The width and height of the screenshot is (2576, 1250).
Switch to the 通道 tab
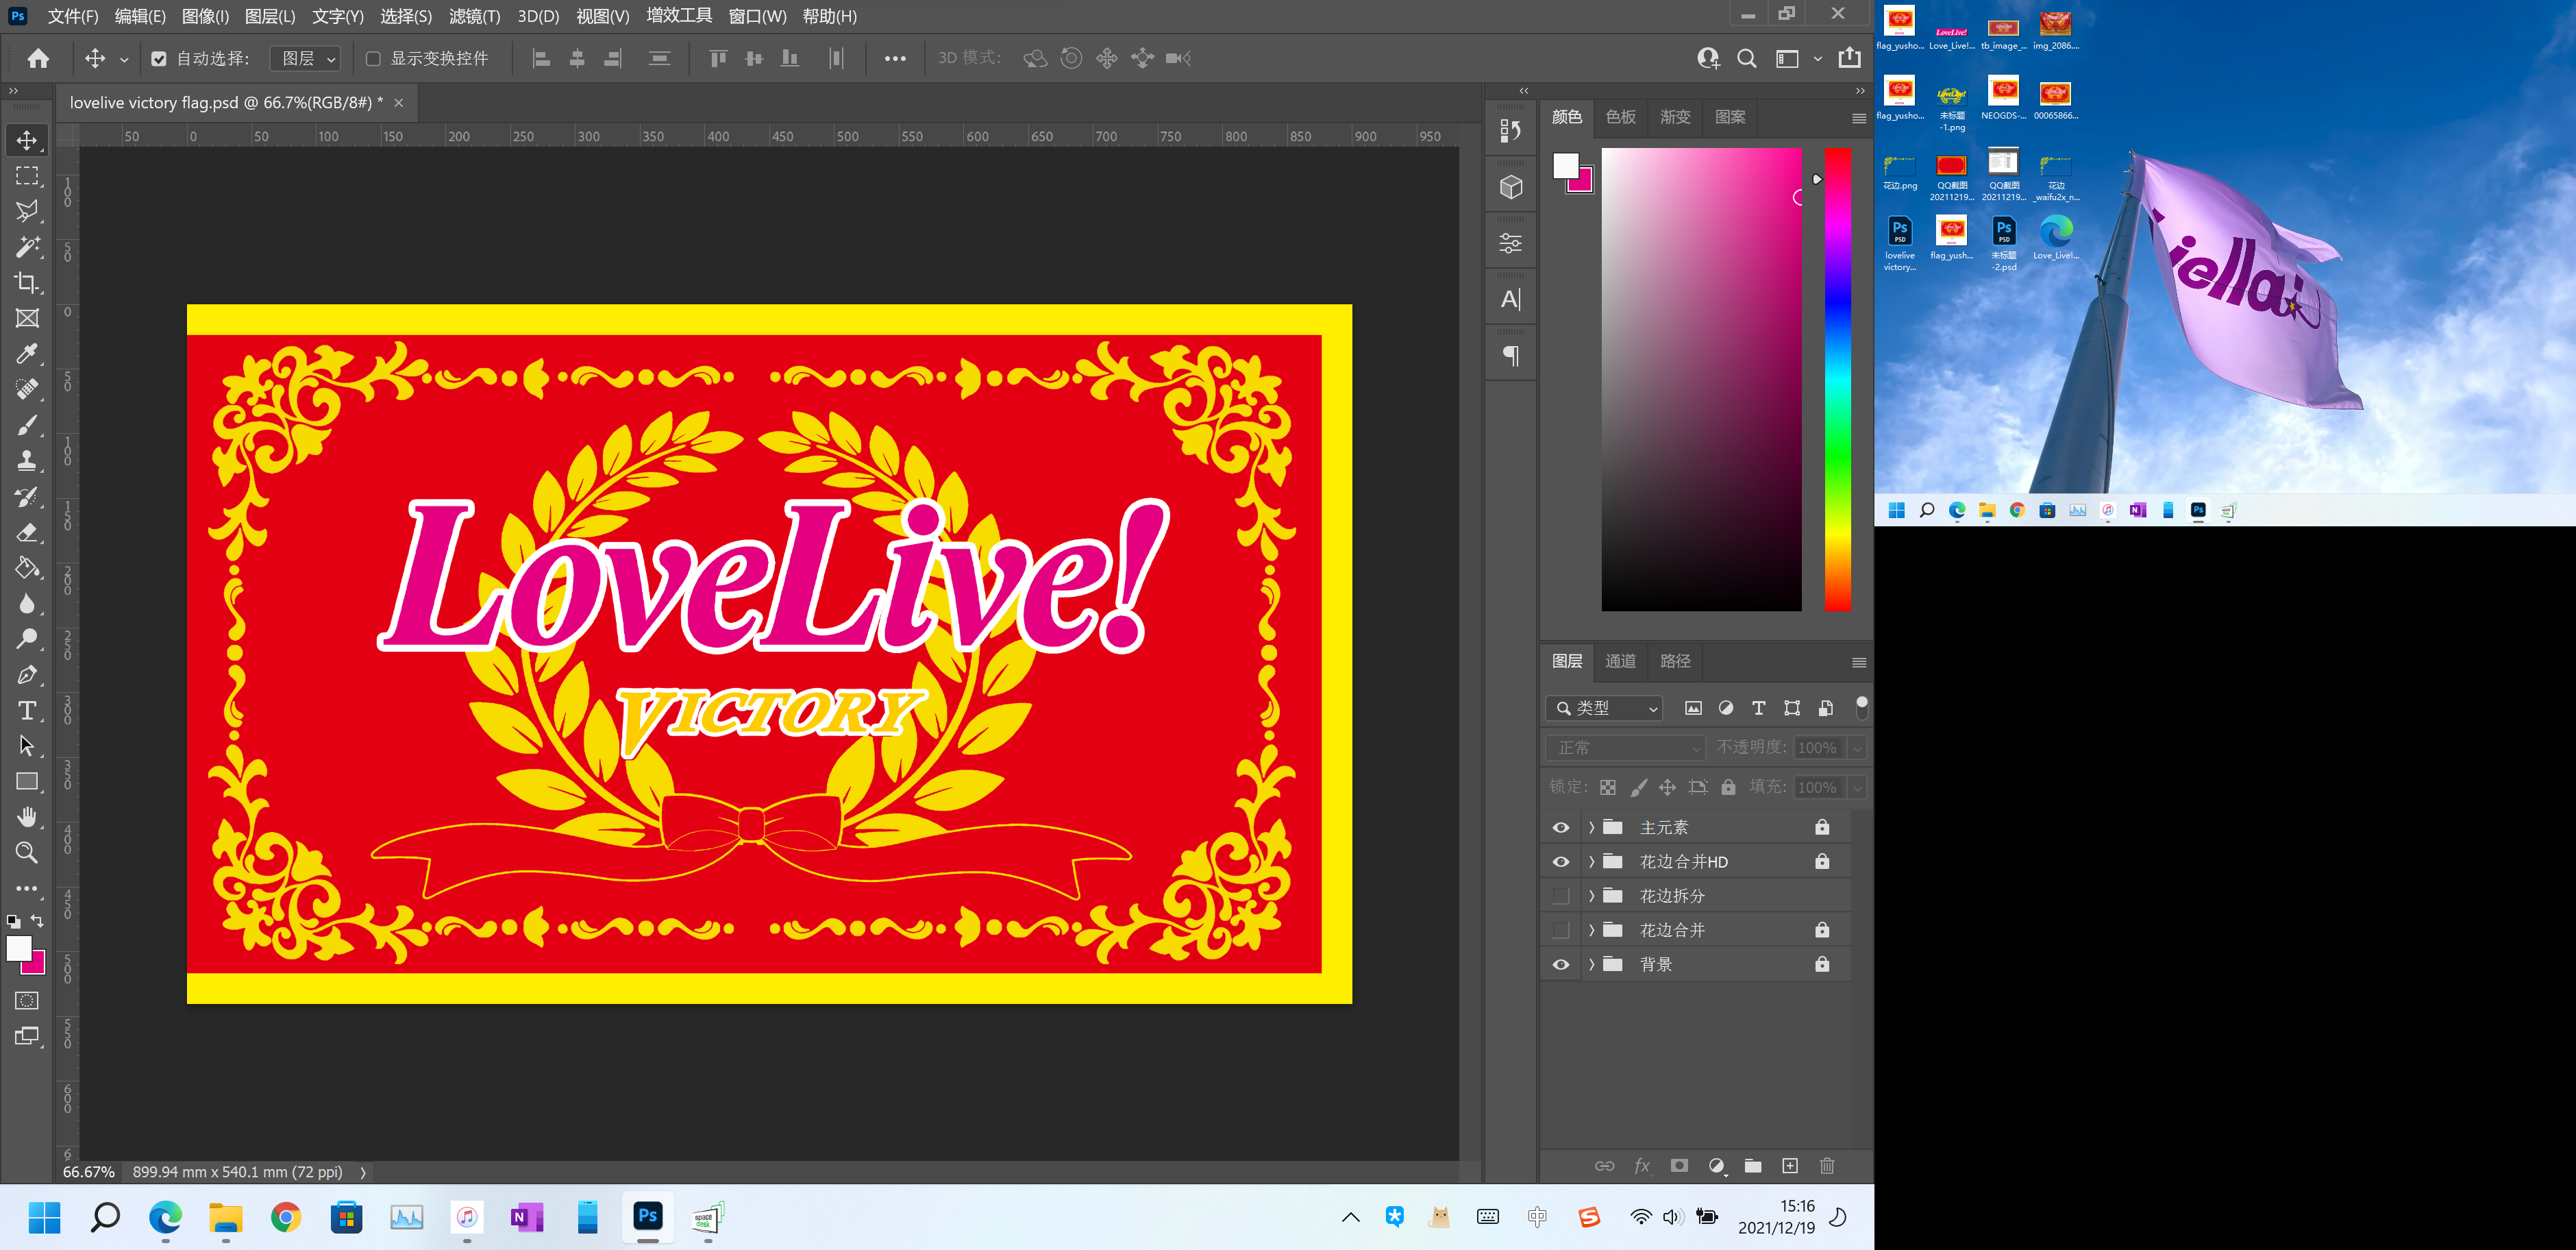click(1620, 661)
